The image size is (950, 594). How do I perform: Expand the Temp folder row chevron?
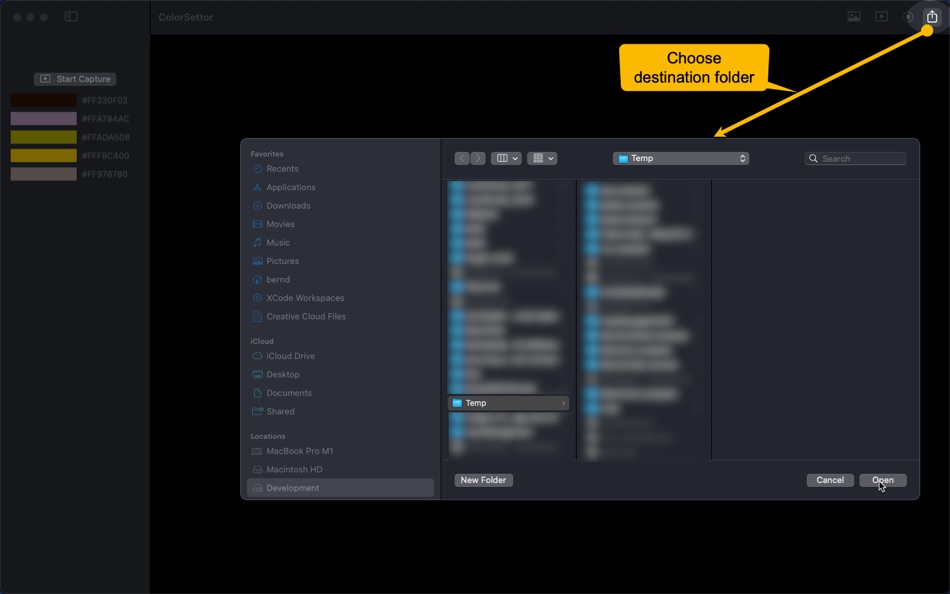[x=563, y=403]
